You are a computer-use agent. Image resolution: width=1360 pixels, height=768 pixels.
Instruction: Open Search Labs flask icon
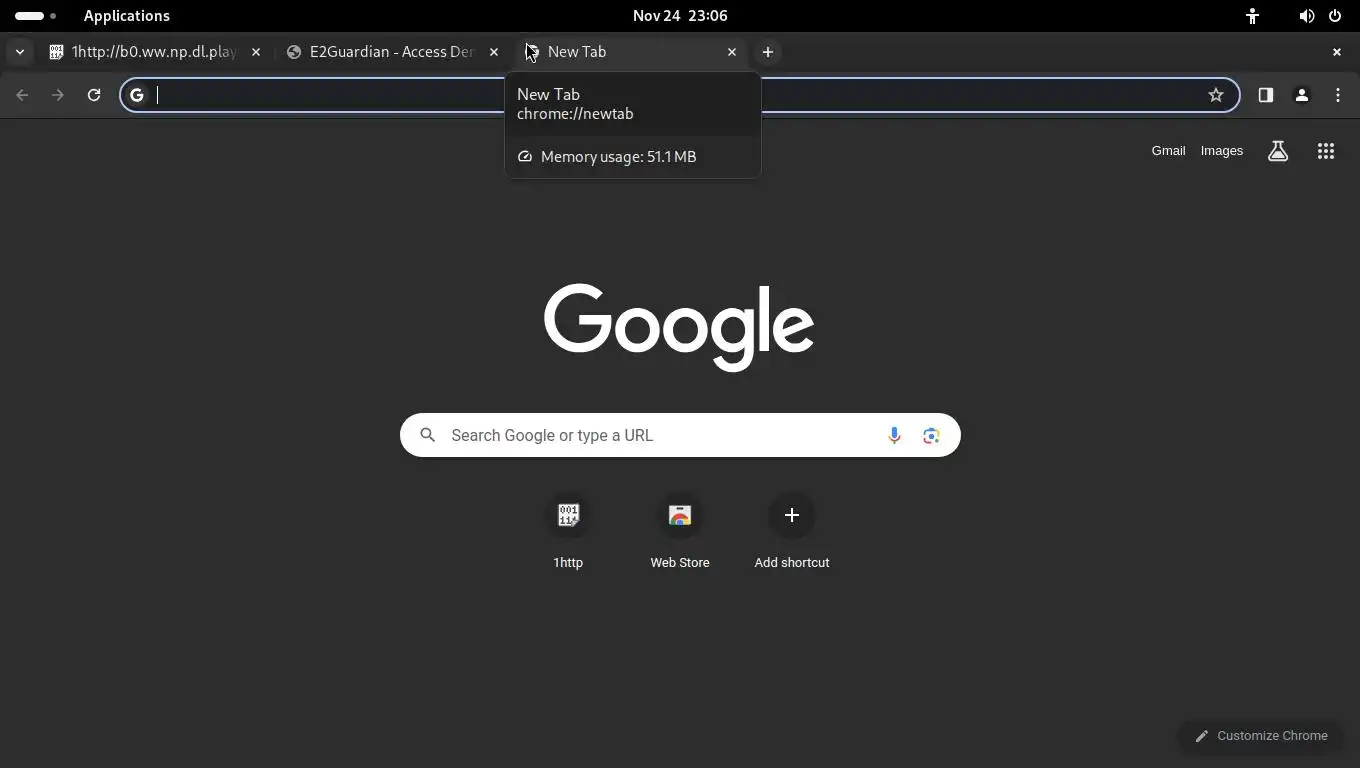click(1278, 151)
